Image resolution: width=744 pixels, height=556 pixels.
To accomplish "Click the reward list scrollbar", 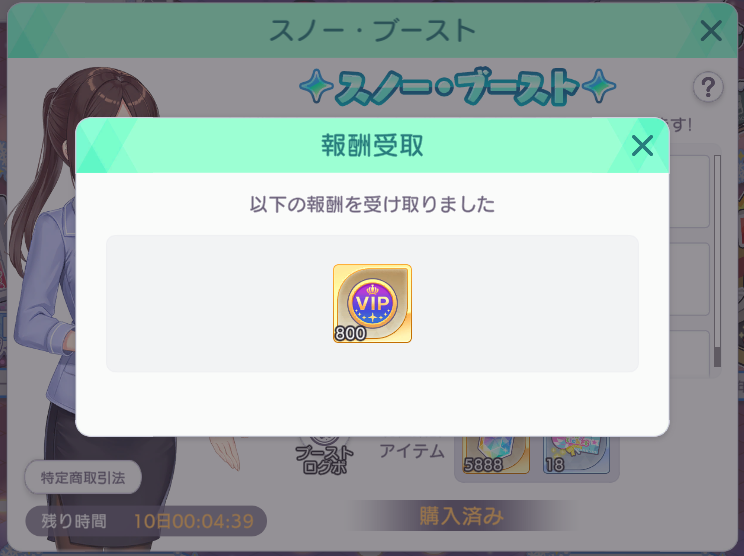I will (x=717, y=261).
